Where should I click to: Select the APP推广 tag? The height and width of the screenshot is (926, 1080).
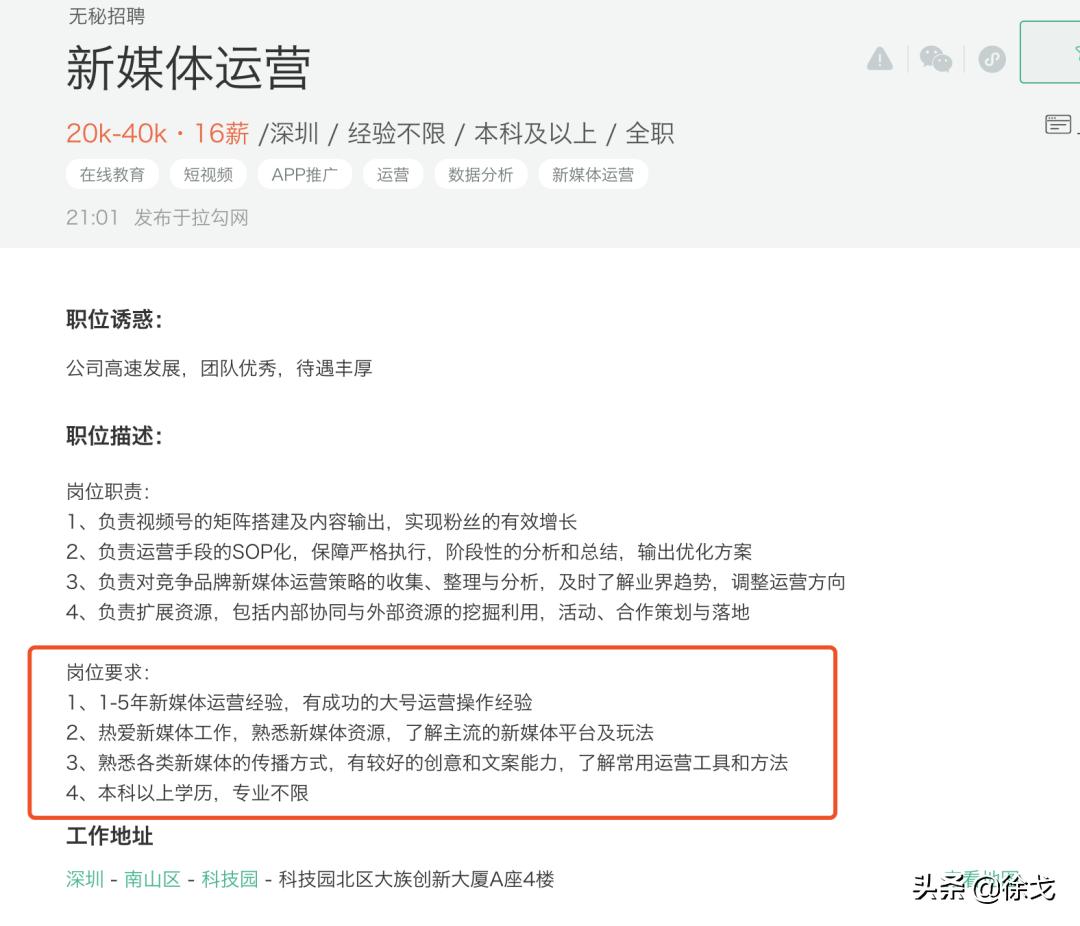(303, 174)
